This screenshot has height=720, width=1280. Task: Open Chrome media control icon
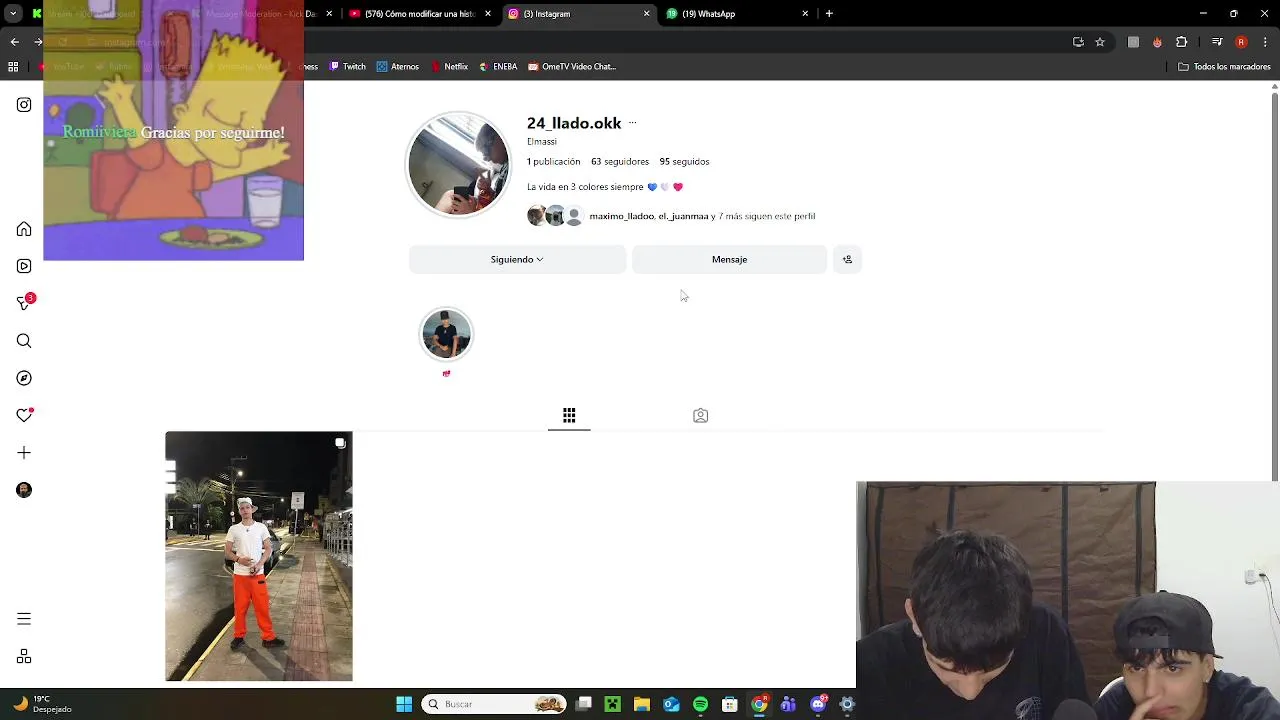(1217, 42)
